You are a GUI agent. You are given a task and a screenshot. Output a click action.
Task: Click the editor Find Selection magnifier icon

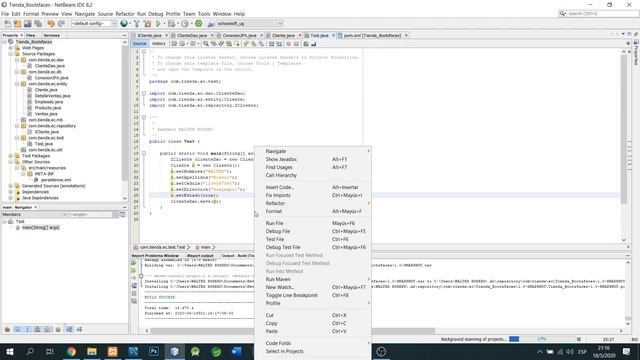point(206,44)
